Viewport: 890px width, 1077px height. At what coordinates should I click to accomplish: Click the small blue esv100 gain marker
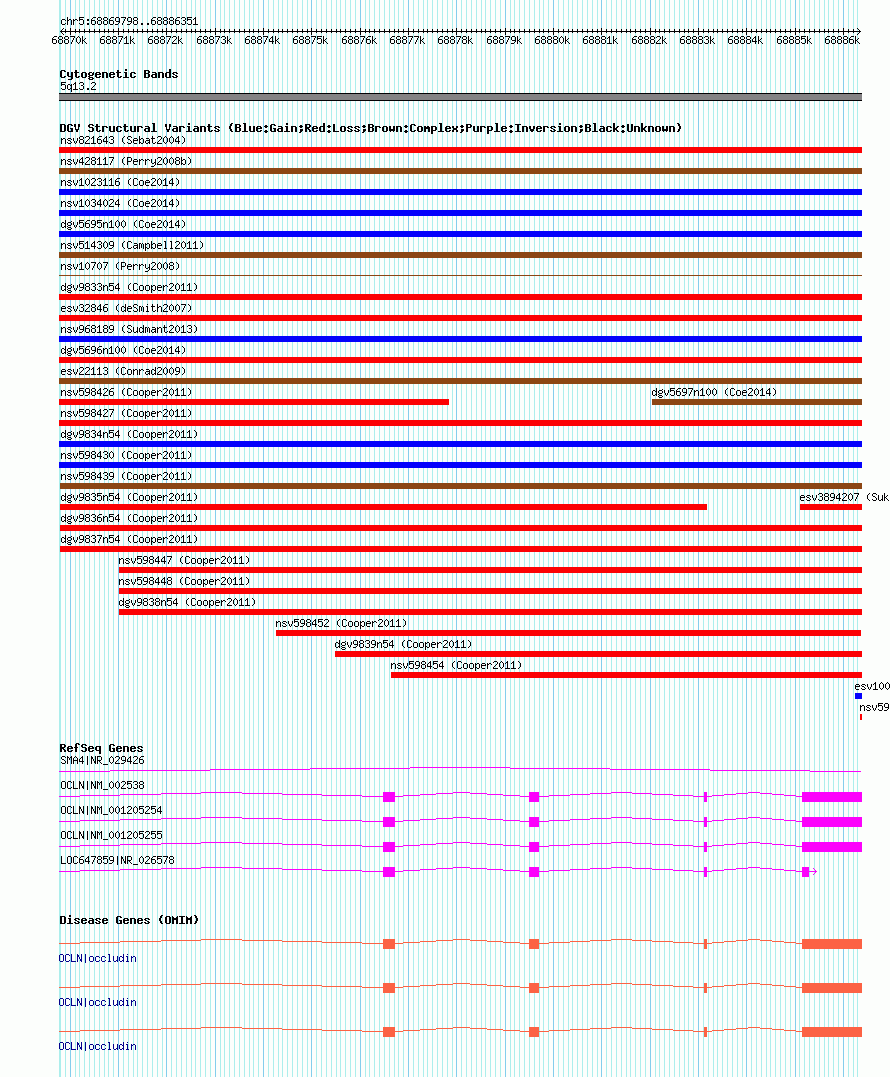[858, 696]
